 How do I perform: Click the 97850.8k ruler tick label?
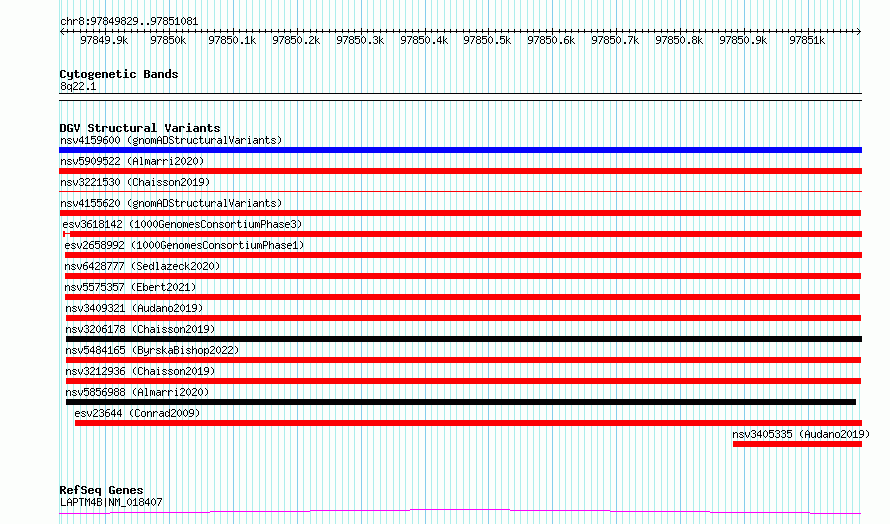pyautogui.click(x=679, y=41)
